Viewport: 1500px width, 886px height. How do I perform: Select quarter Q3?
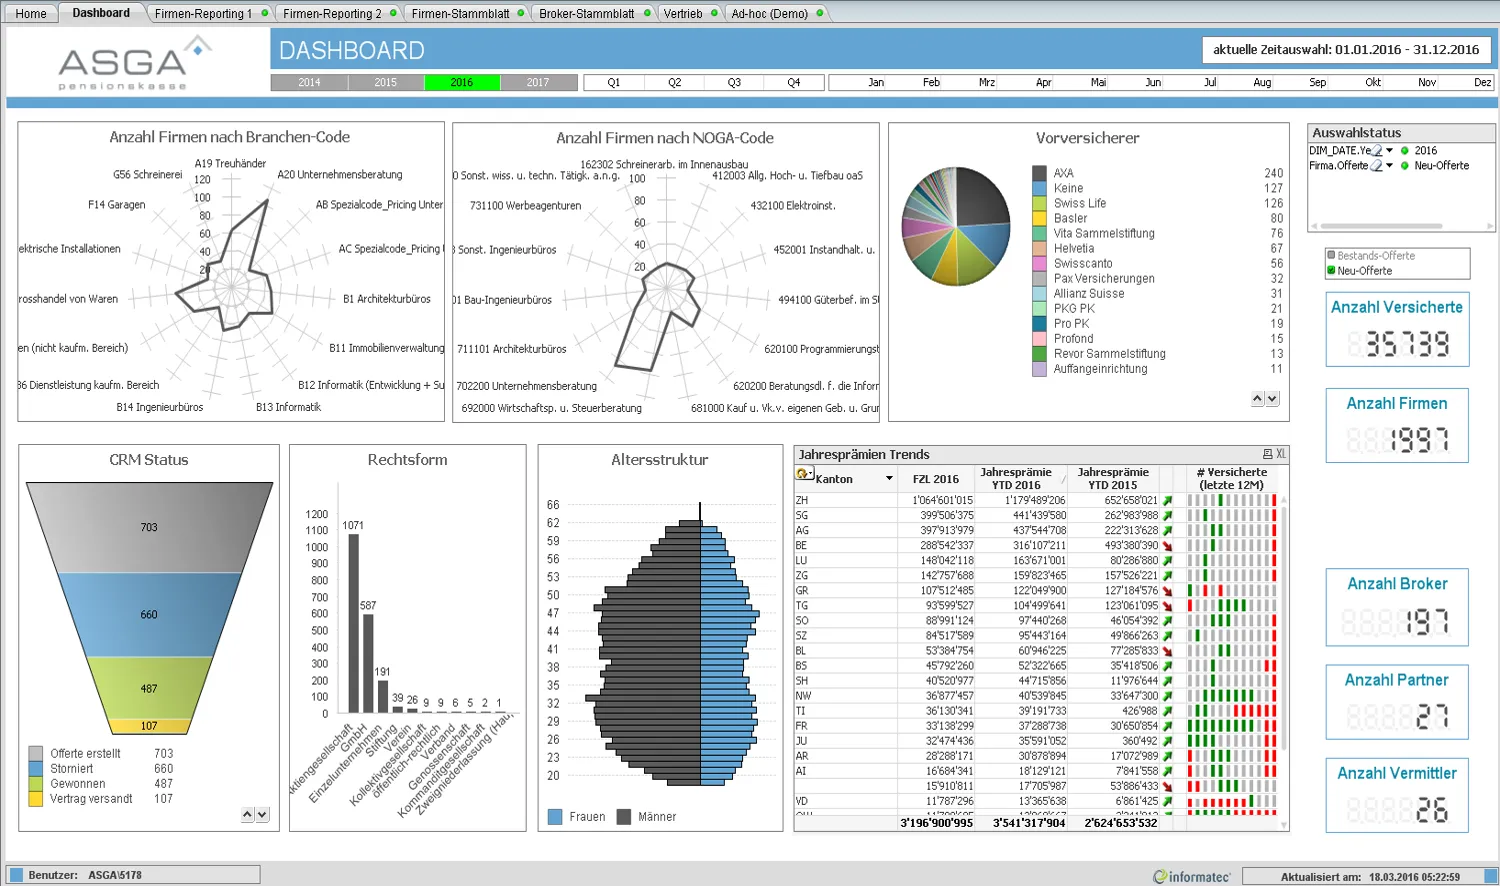(734, 83)
